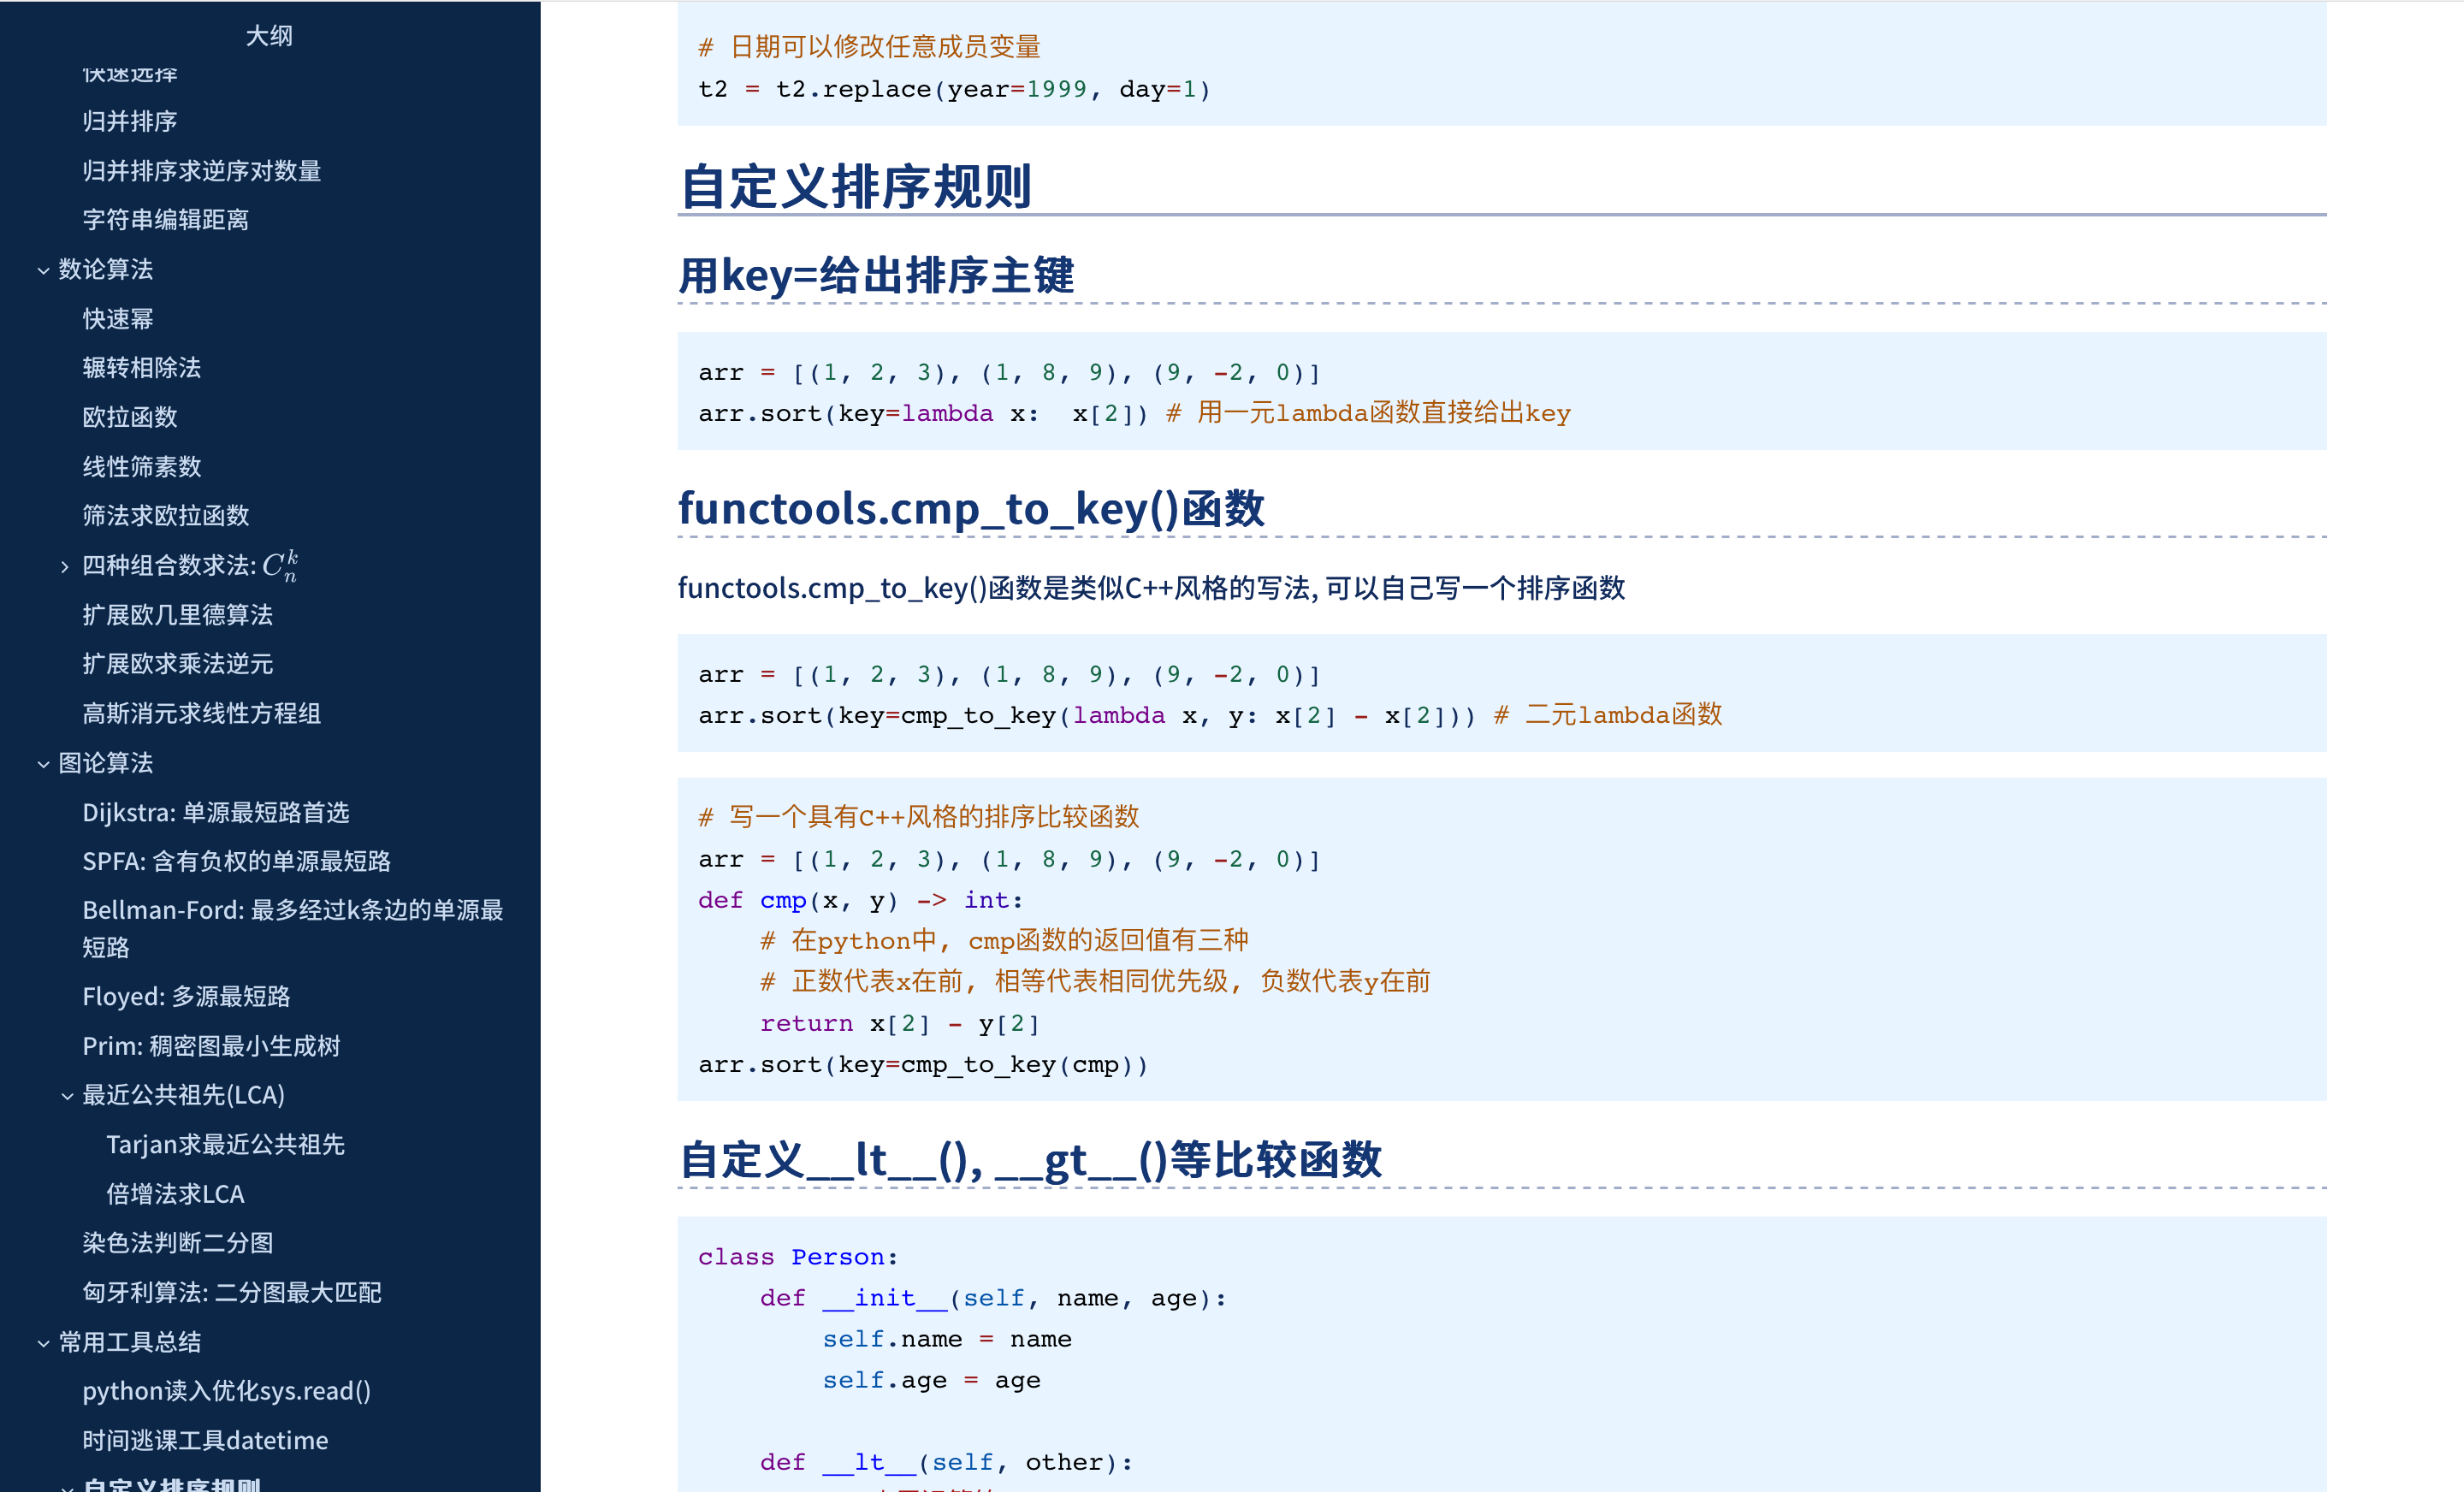2464x1492 pixels.
Task: Go to 归并排序求逆序对数量 section
Action: click(202, 171)
